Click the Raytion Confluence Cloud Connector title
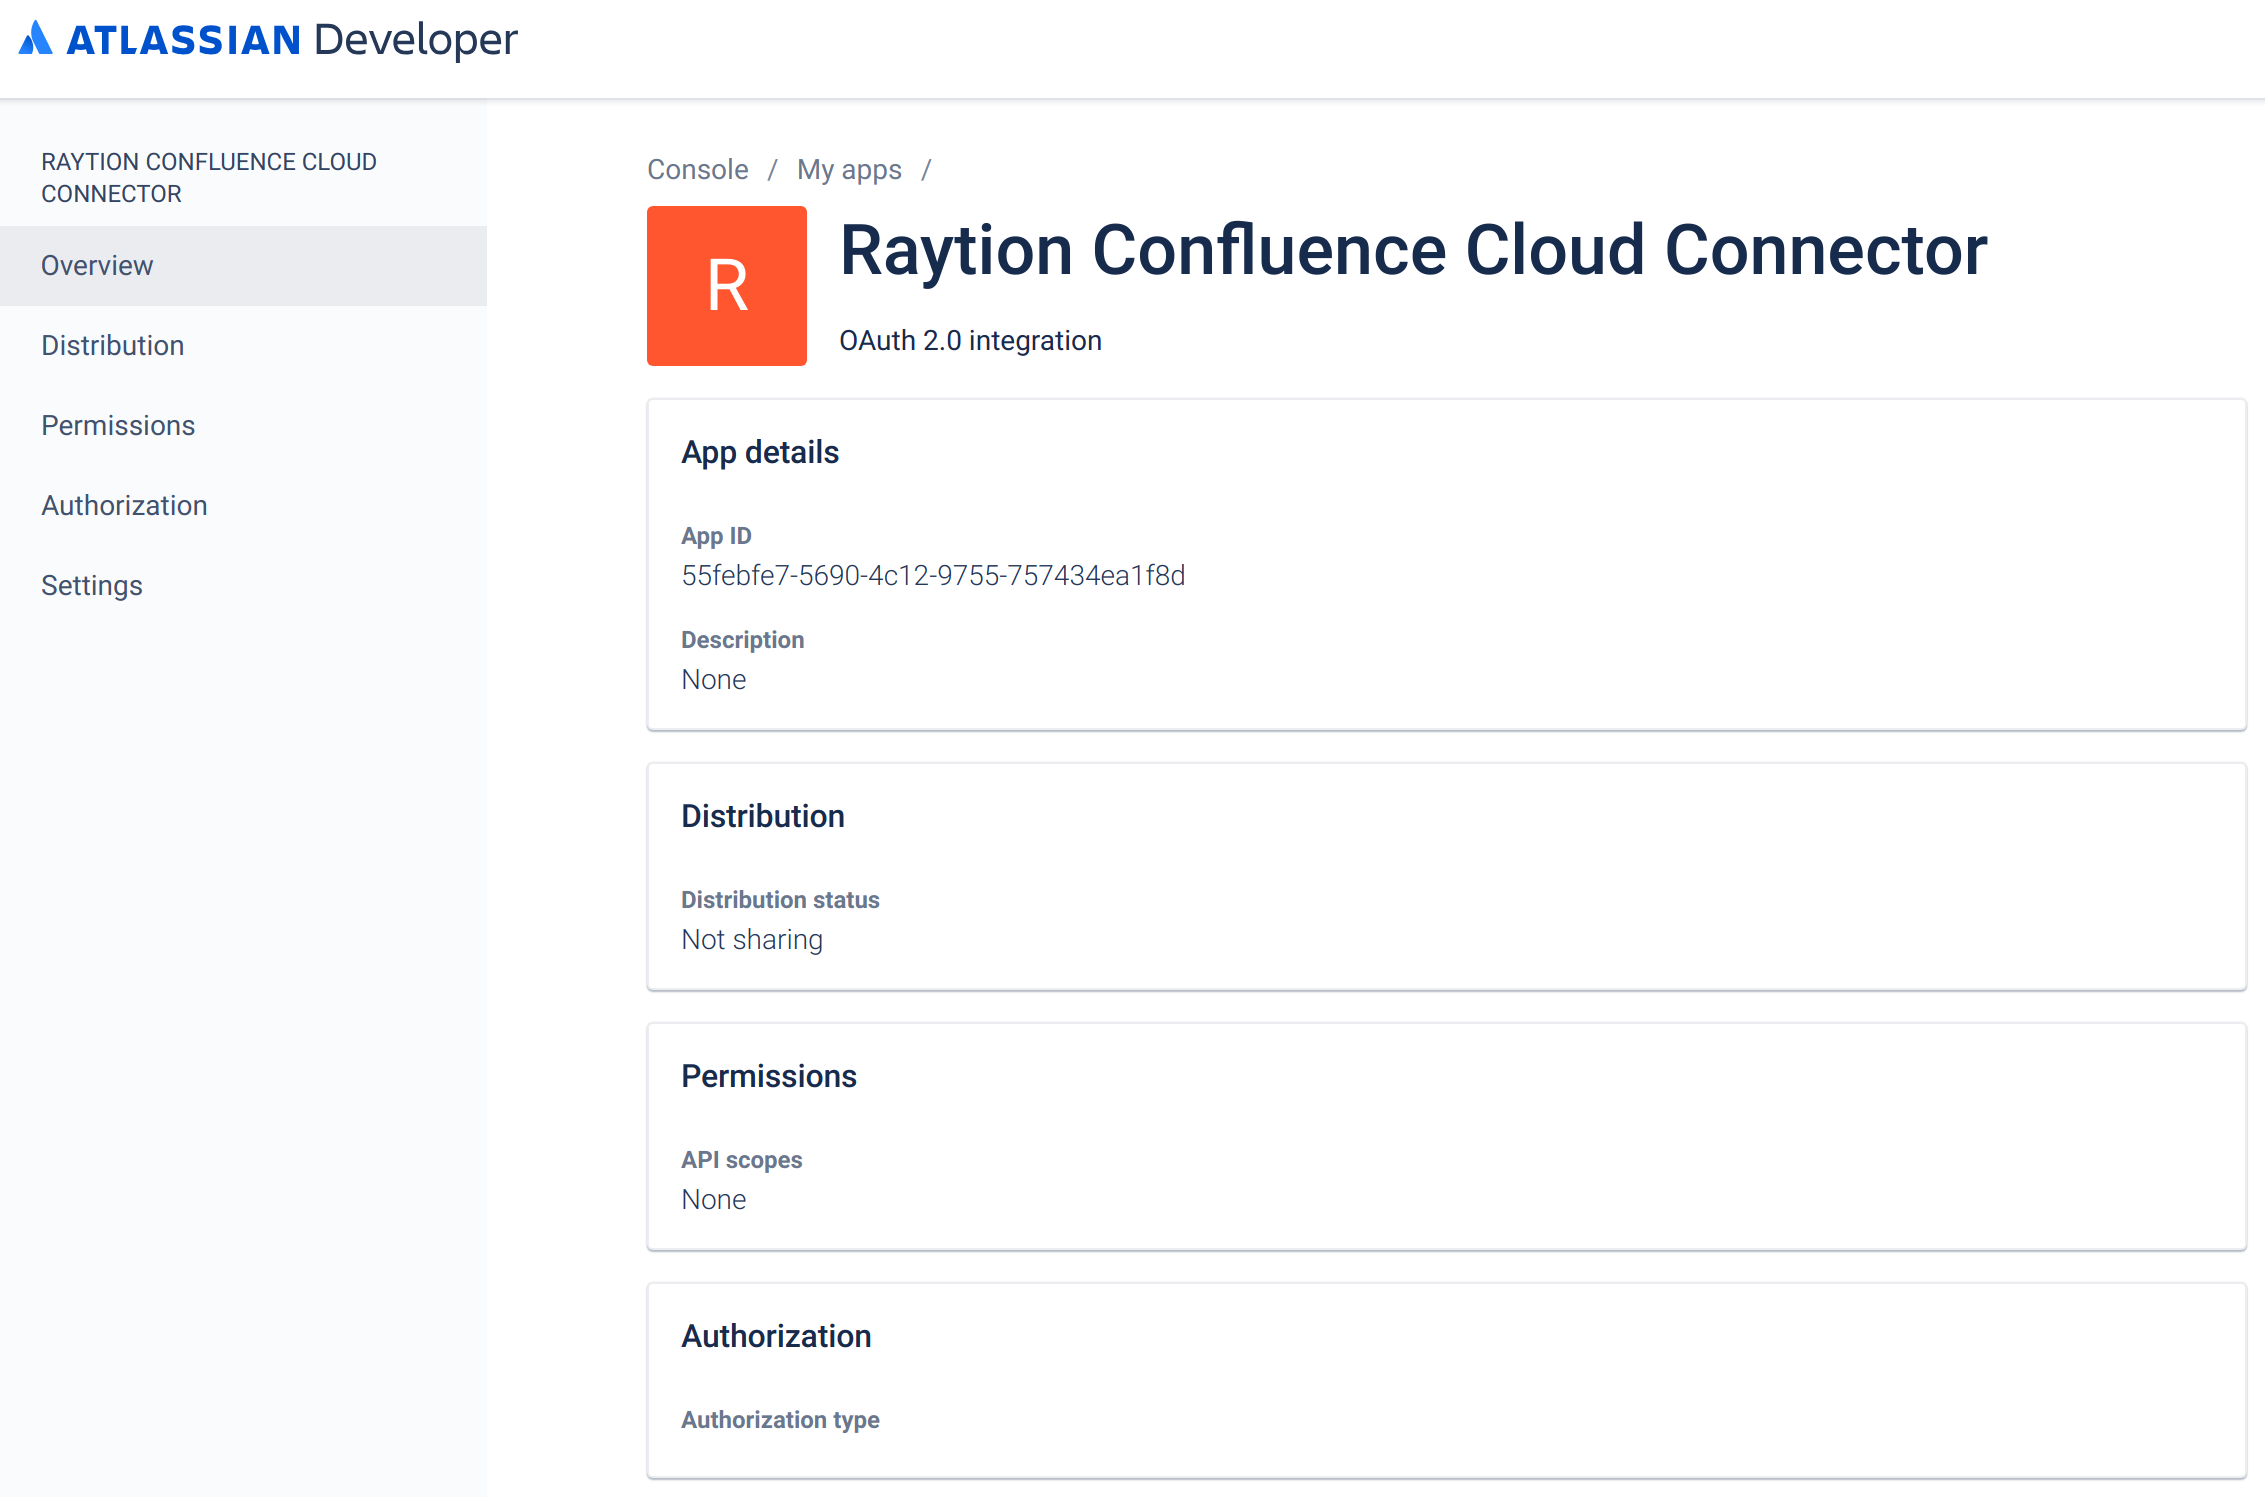 [x=1412, y=250]
